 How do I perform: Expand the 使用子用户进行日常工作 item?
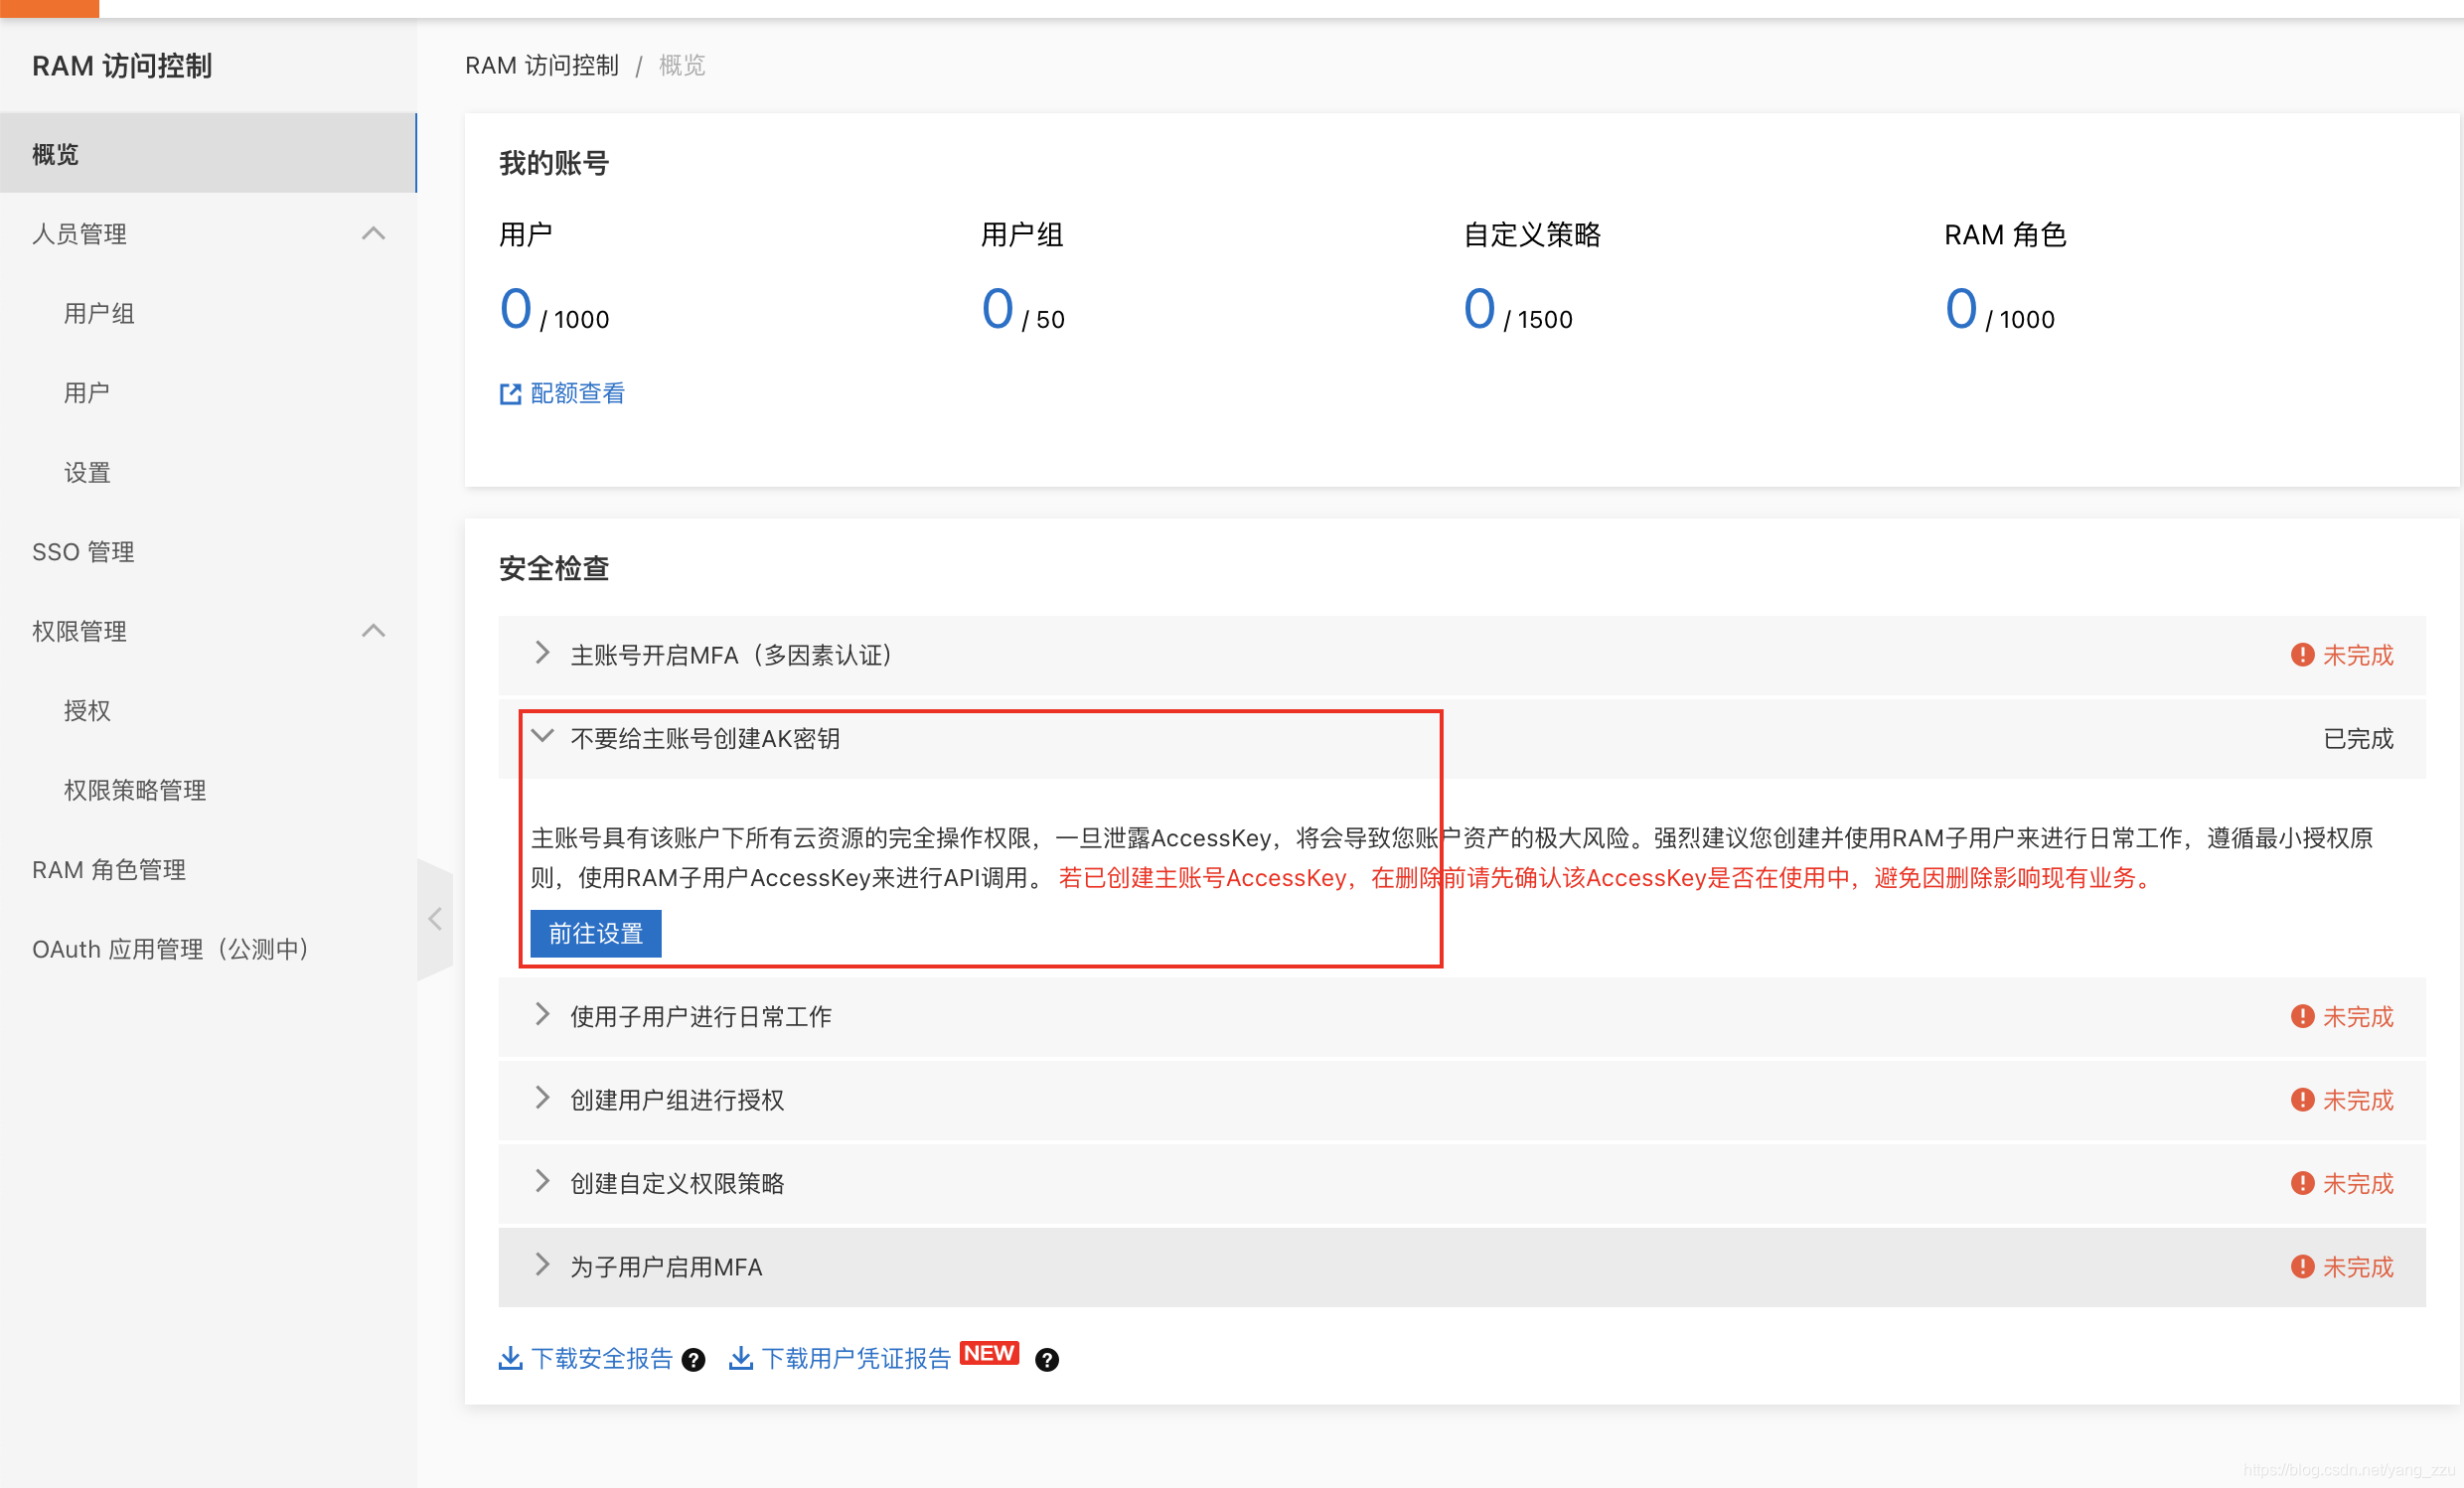pyautogui.click(x=543, y=1015)
